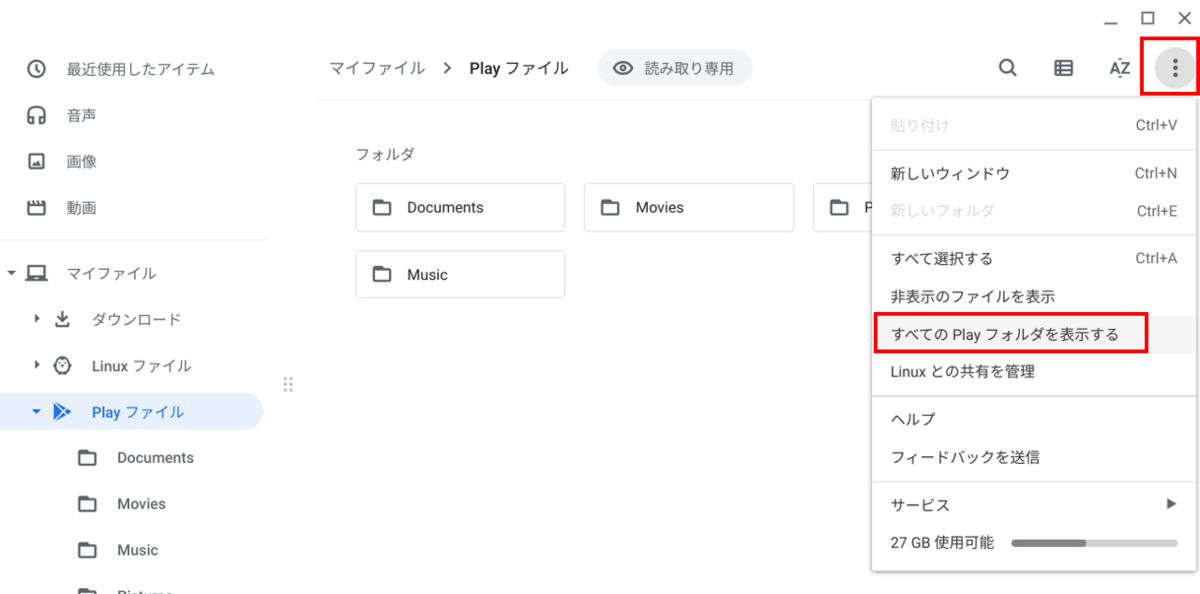This screenshot has width=1200, height=594.
Task: Click the picture icon next to 画像
Action: coord(36,161)
